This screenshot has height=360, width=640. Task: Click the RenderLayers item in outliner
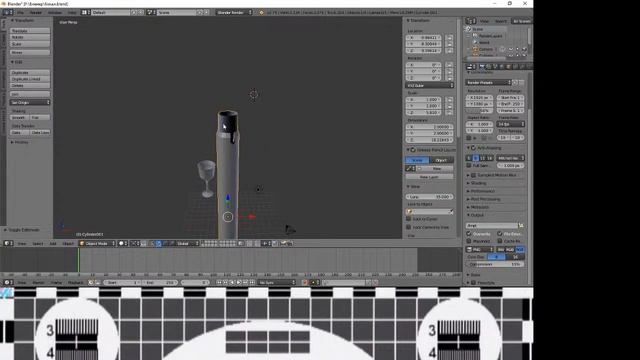click(x=490, y=36)
